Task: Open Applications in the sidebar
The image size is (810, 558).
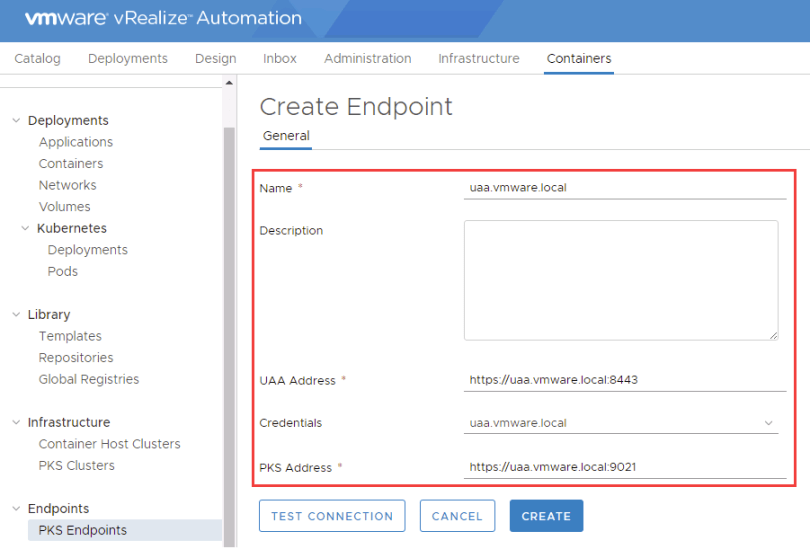Action: click(76, 142)
